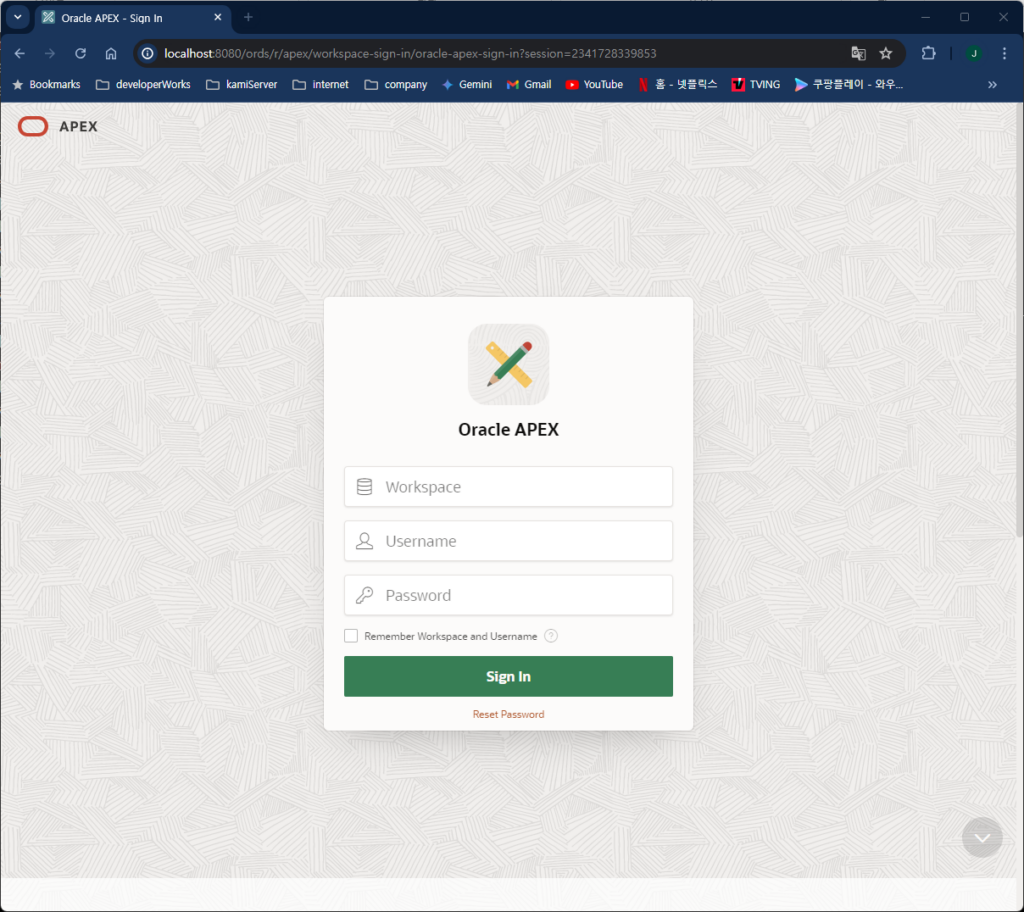The height and width of the screenshot is (912, 1024).
Task: Focus the Workspace input field
Action: coord(508,487)
